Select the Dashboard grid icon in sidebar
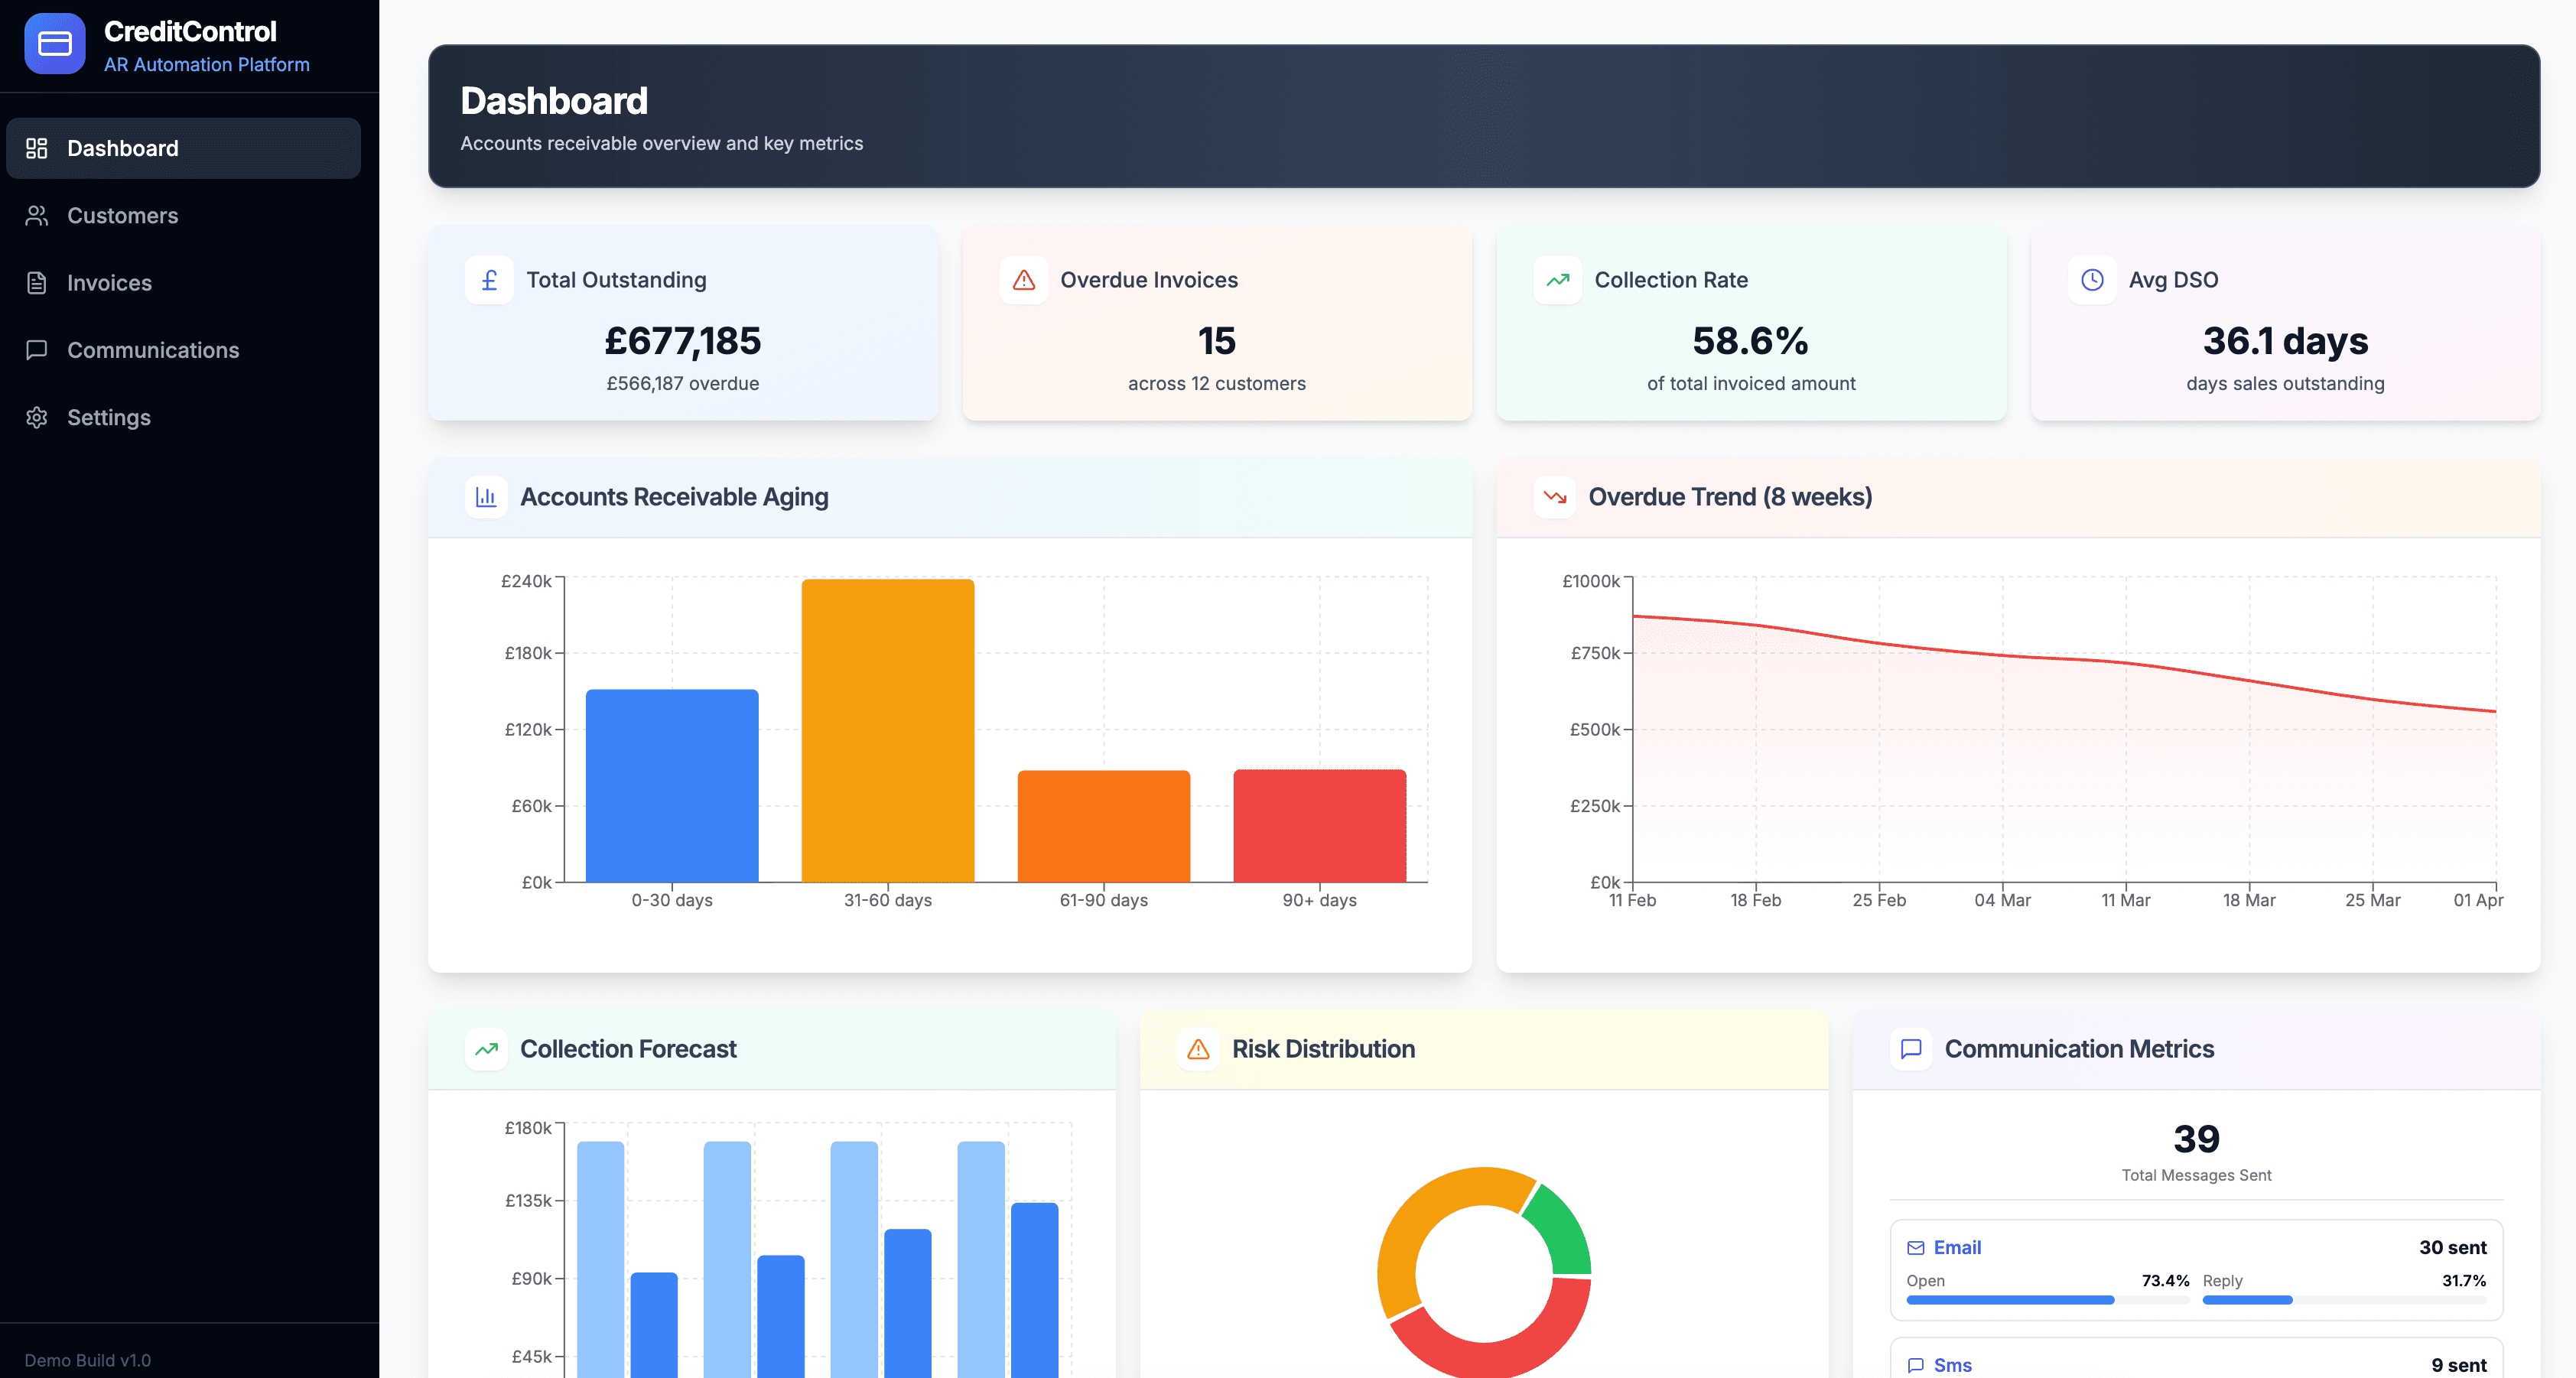The width and height of the screenshot is (2576, 1378). (37, 148)
